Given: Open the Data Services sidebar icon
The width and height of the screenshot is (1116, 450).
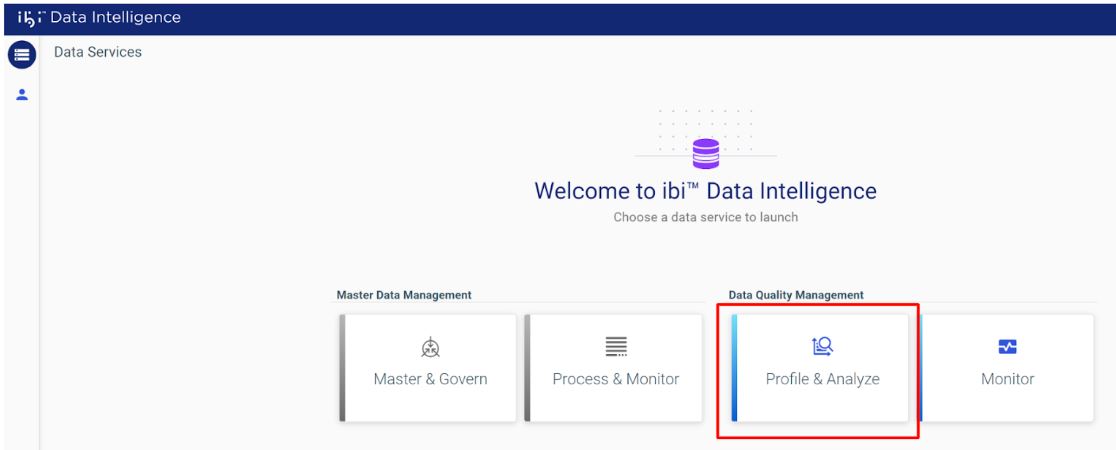Looking at the screenshot, I should click(22, 55).
